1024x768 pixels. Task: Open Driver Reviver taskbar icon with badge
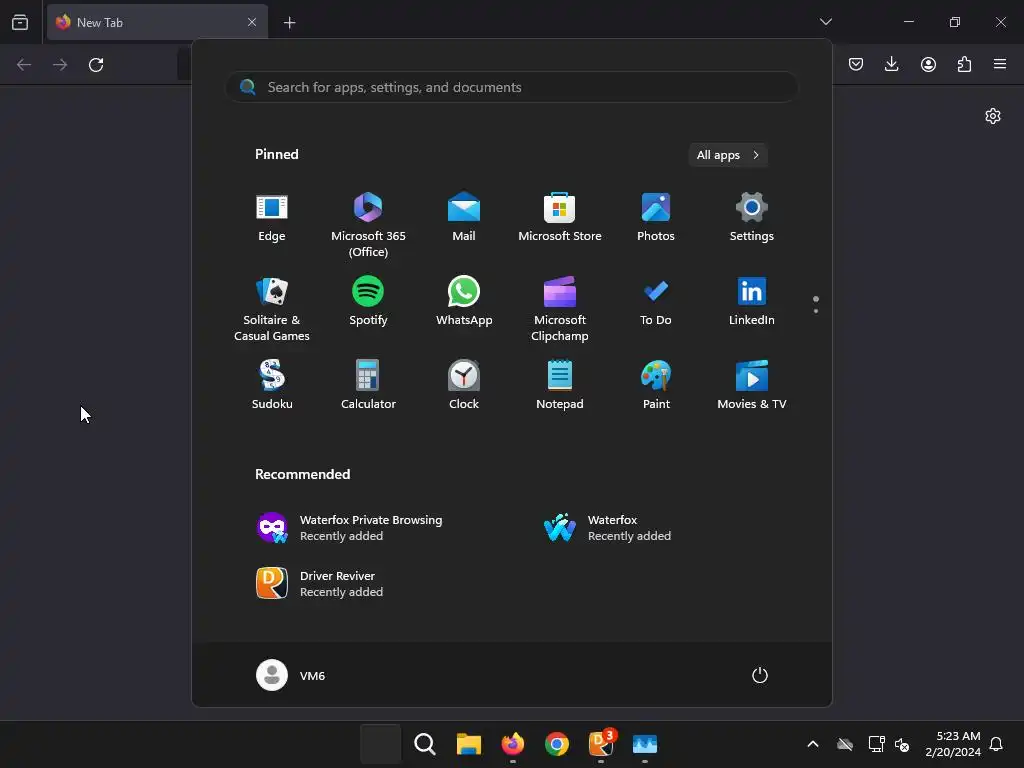pyautogui.click(x=601, y=744)
